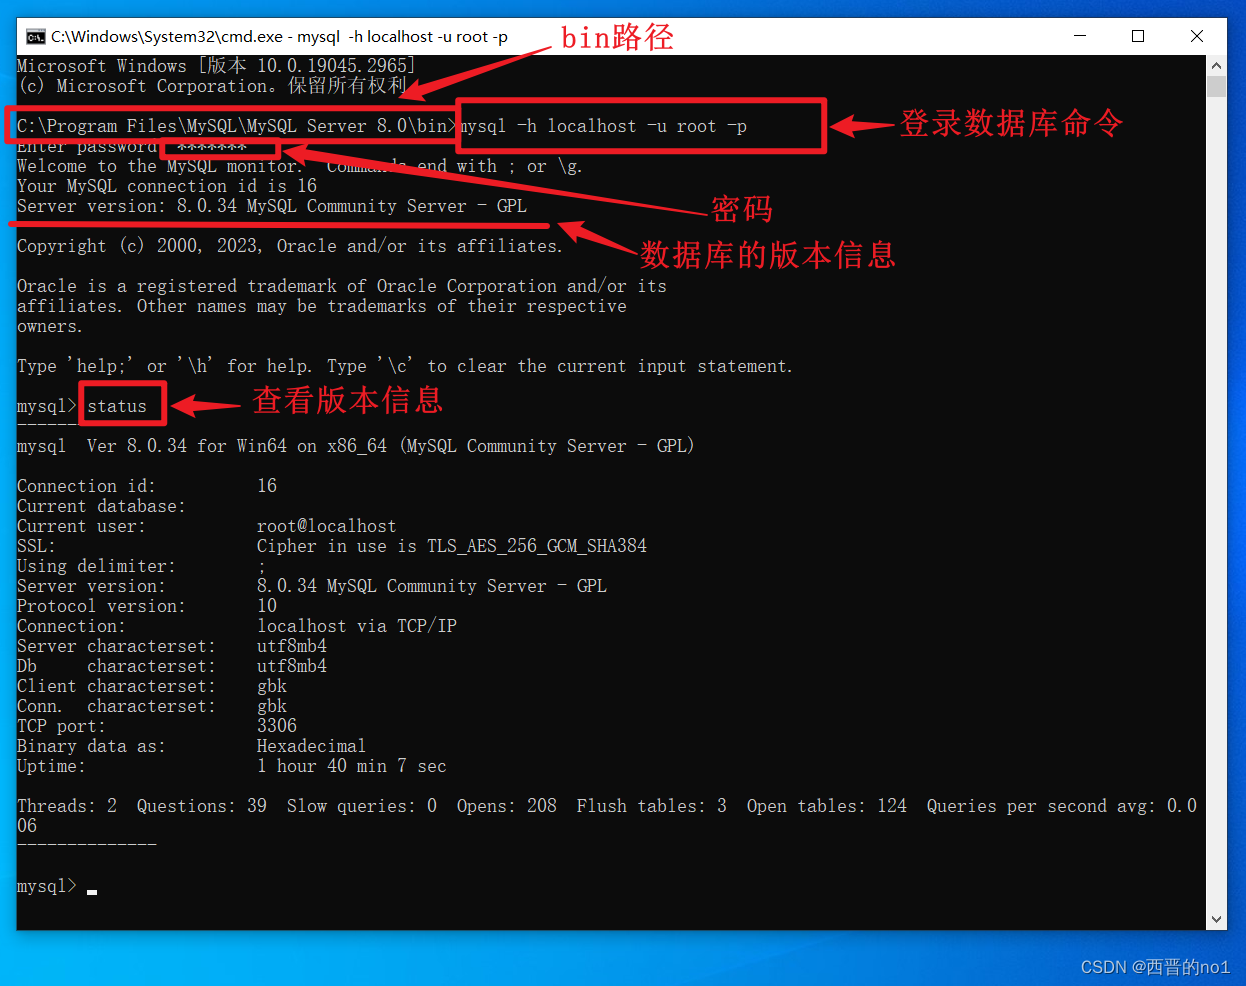Click the 'Microsoft Windows' version line

[216, 66]
